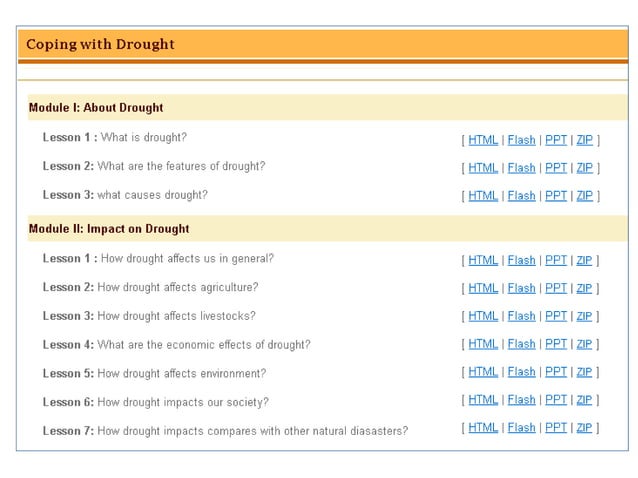This screenshot has width=638, height=478.
Task: Click the 'Module I: About Drought' heading
Action: pos(96,107)
